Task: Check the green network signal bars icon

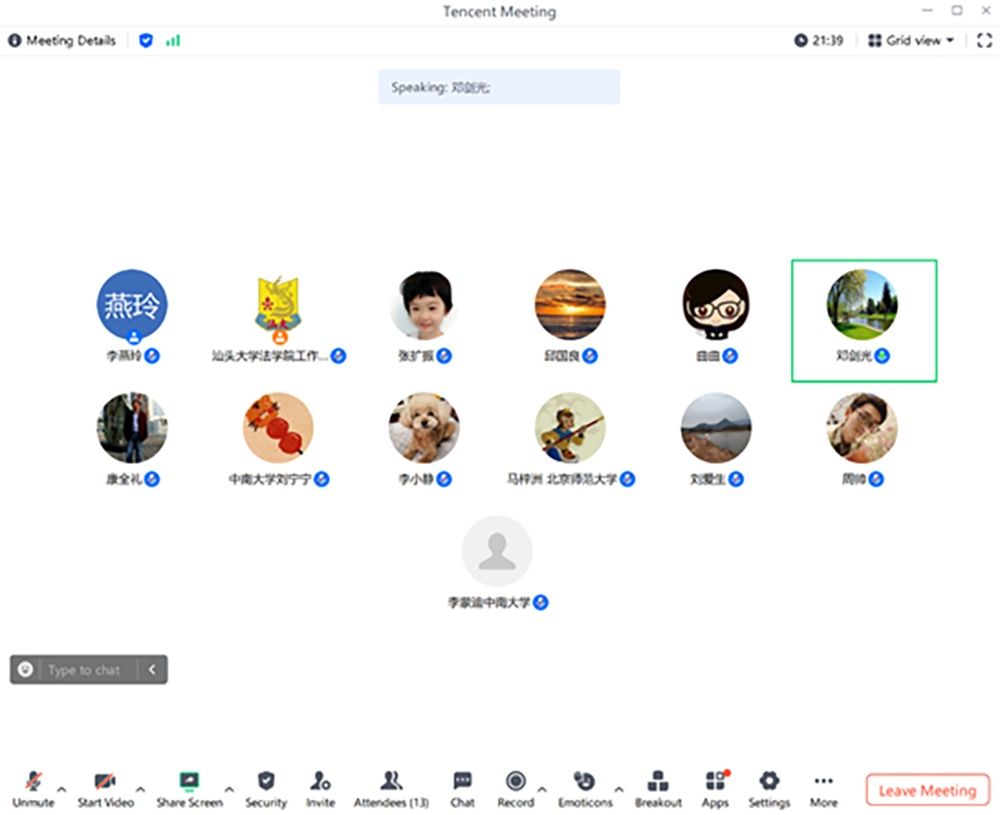Action: pos(173,41)
